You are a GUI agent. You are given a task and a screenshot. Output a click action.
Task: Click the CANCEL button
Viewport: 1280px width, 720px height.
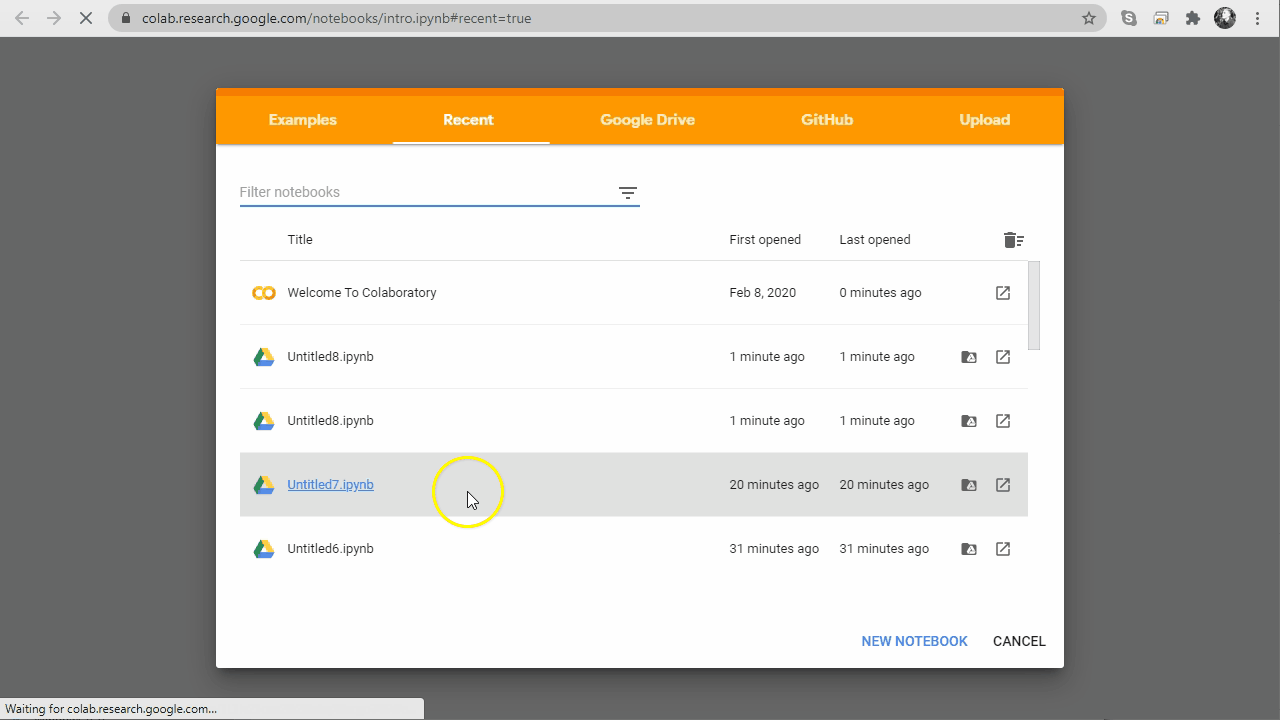[1019, 641]
